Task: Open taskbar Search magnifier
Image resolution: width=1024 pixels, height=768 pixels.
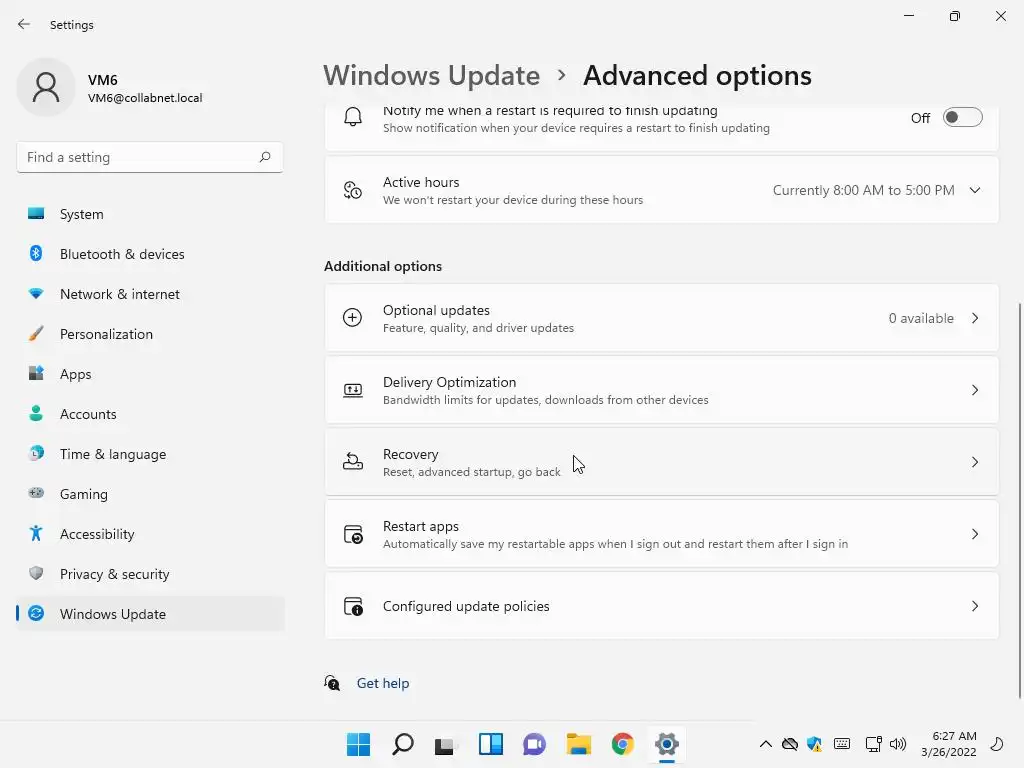Action: tap(402, 744)
